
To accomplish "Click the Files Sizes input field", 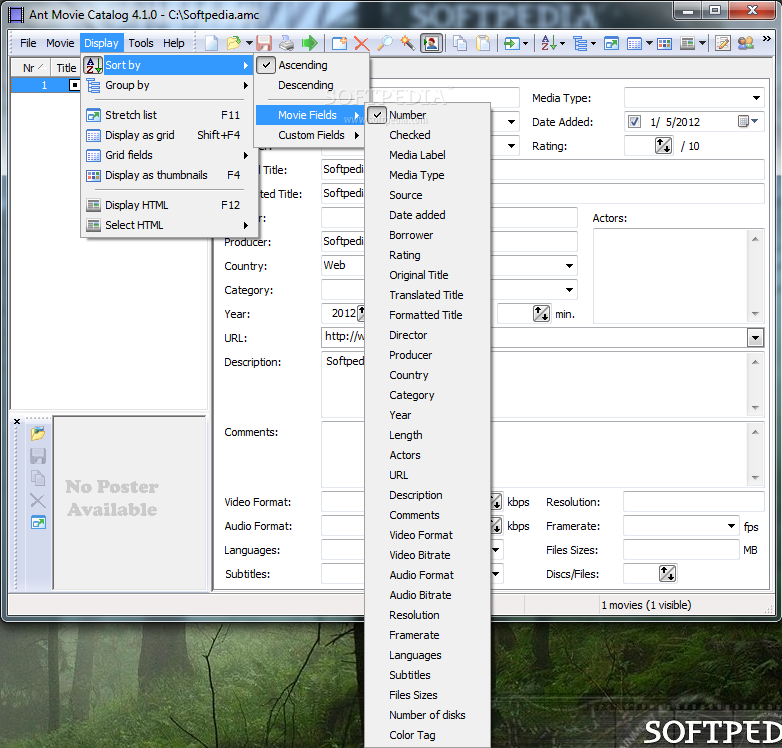I will [x=681, y=550].
